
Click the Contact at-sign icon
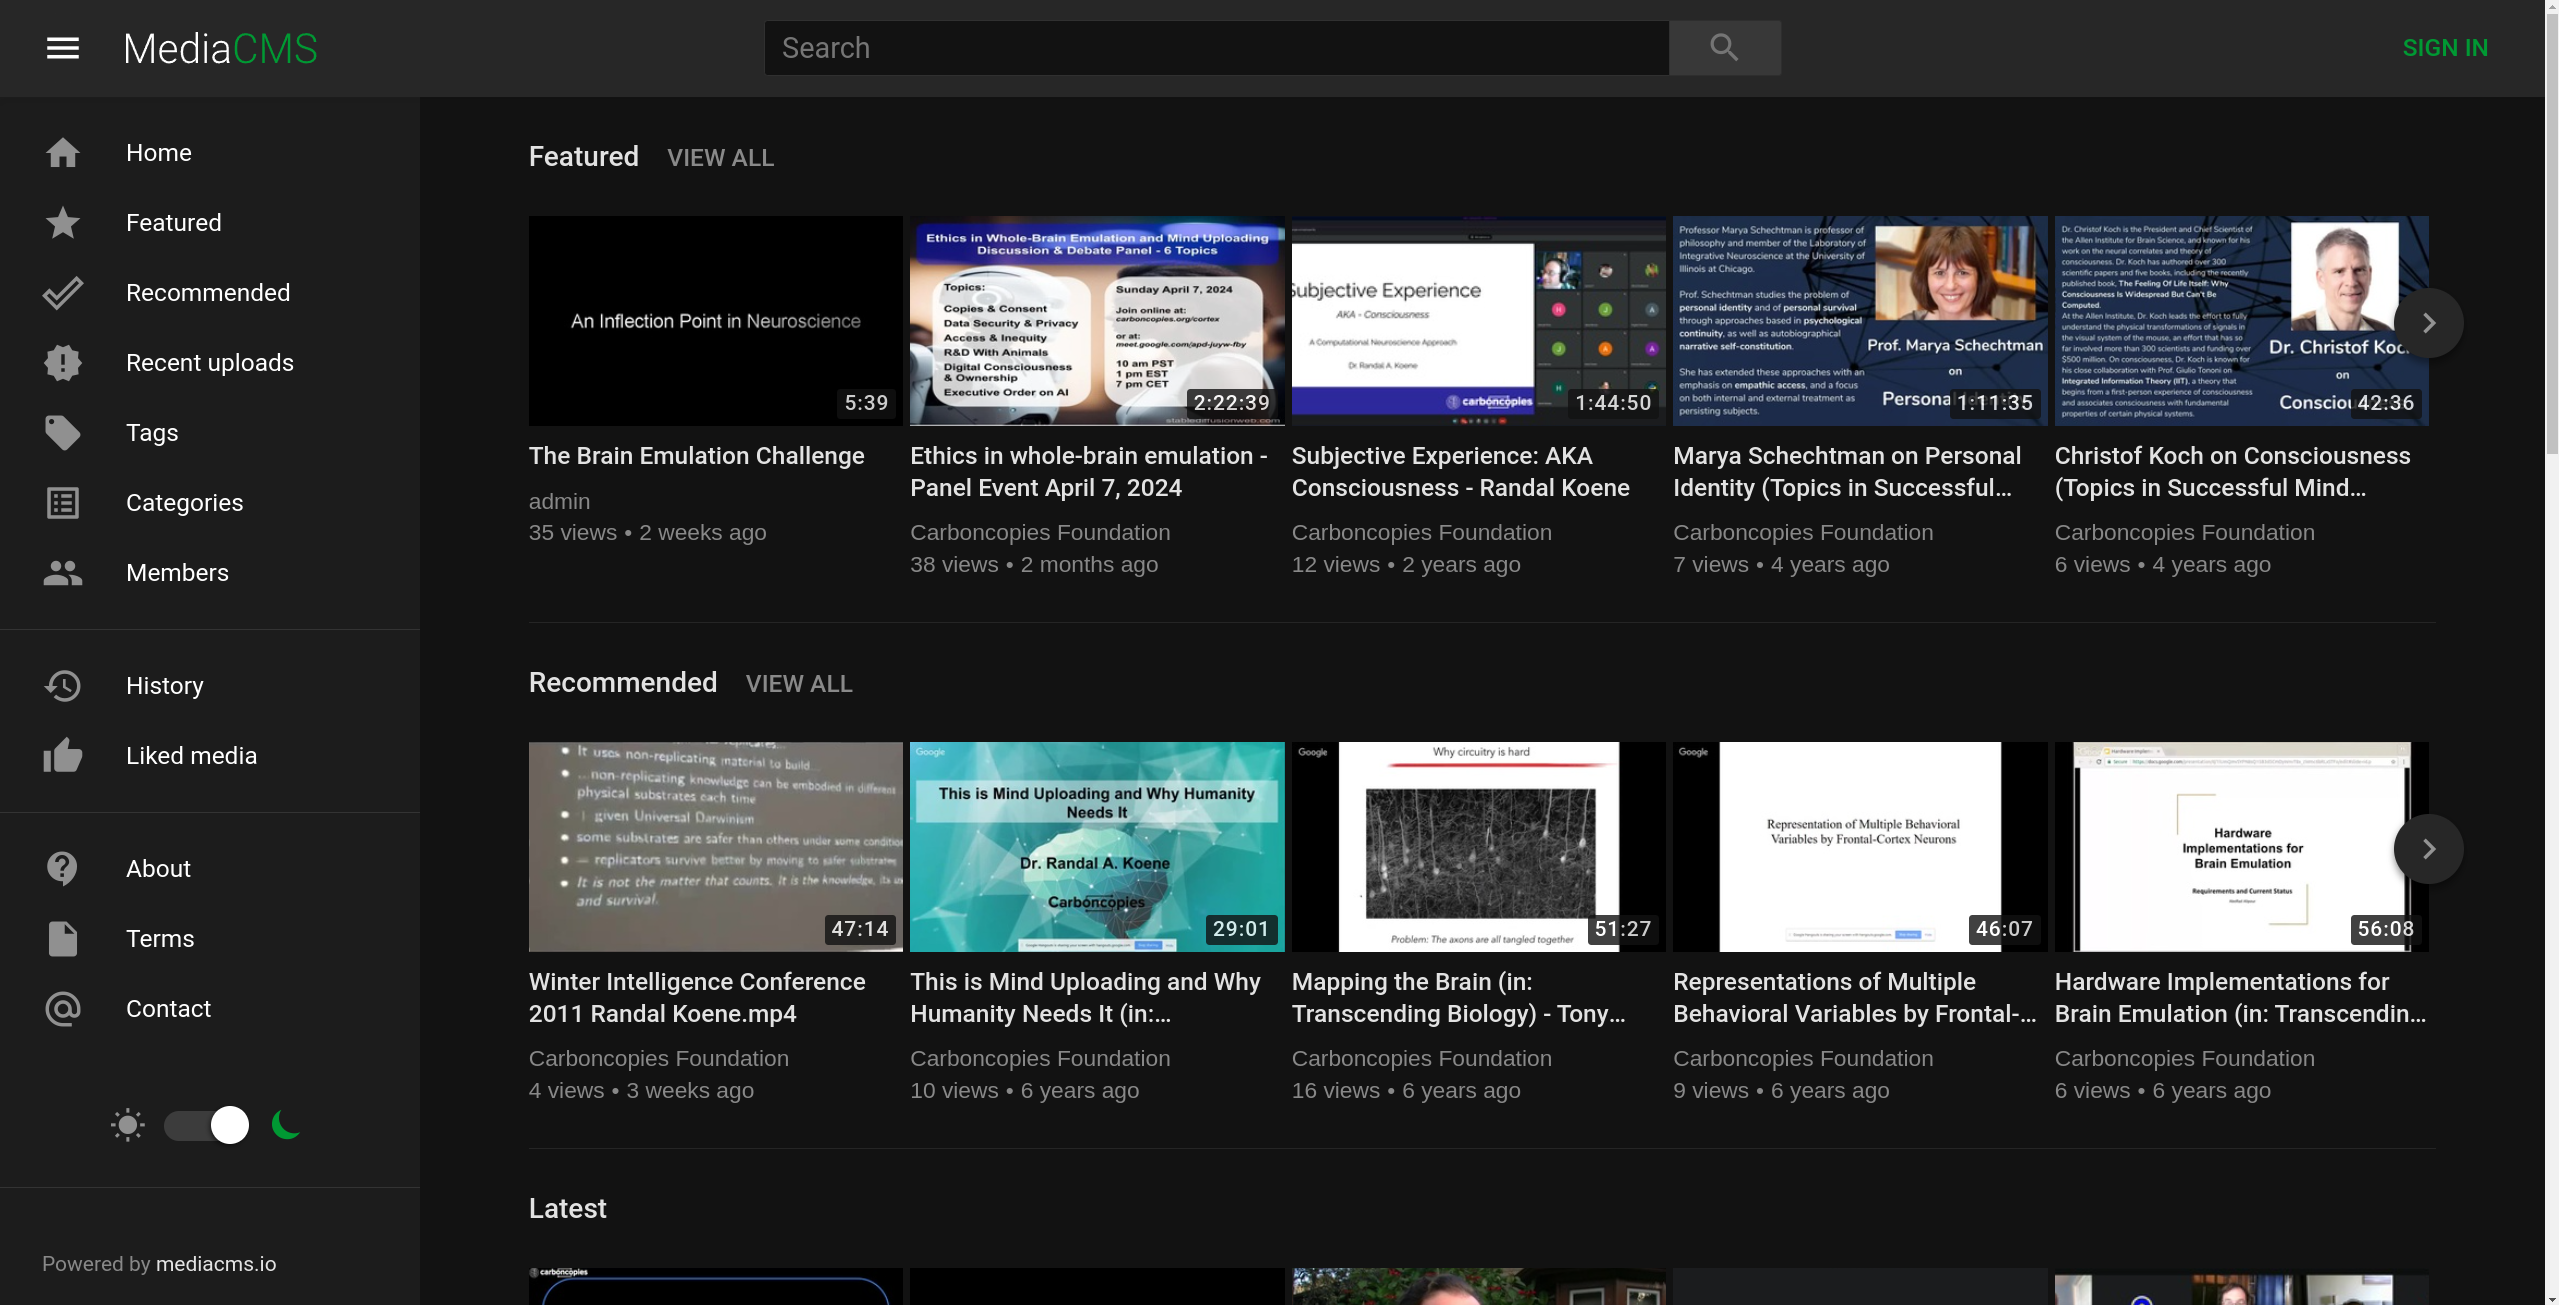click(x=62, y=1009)
